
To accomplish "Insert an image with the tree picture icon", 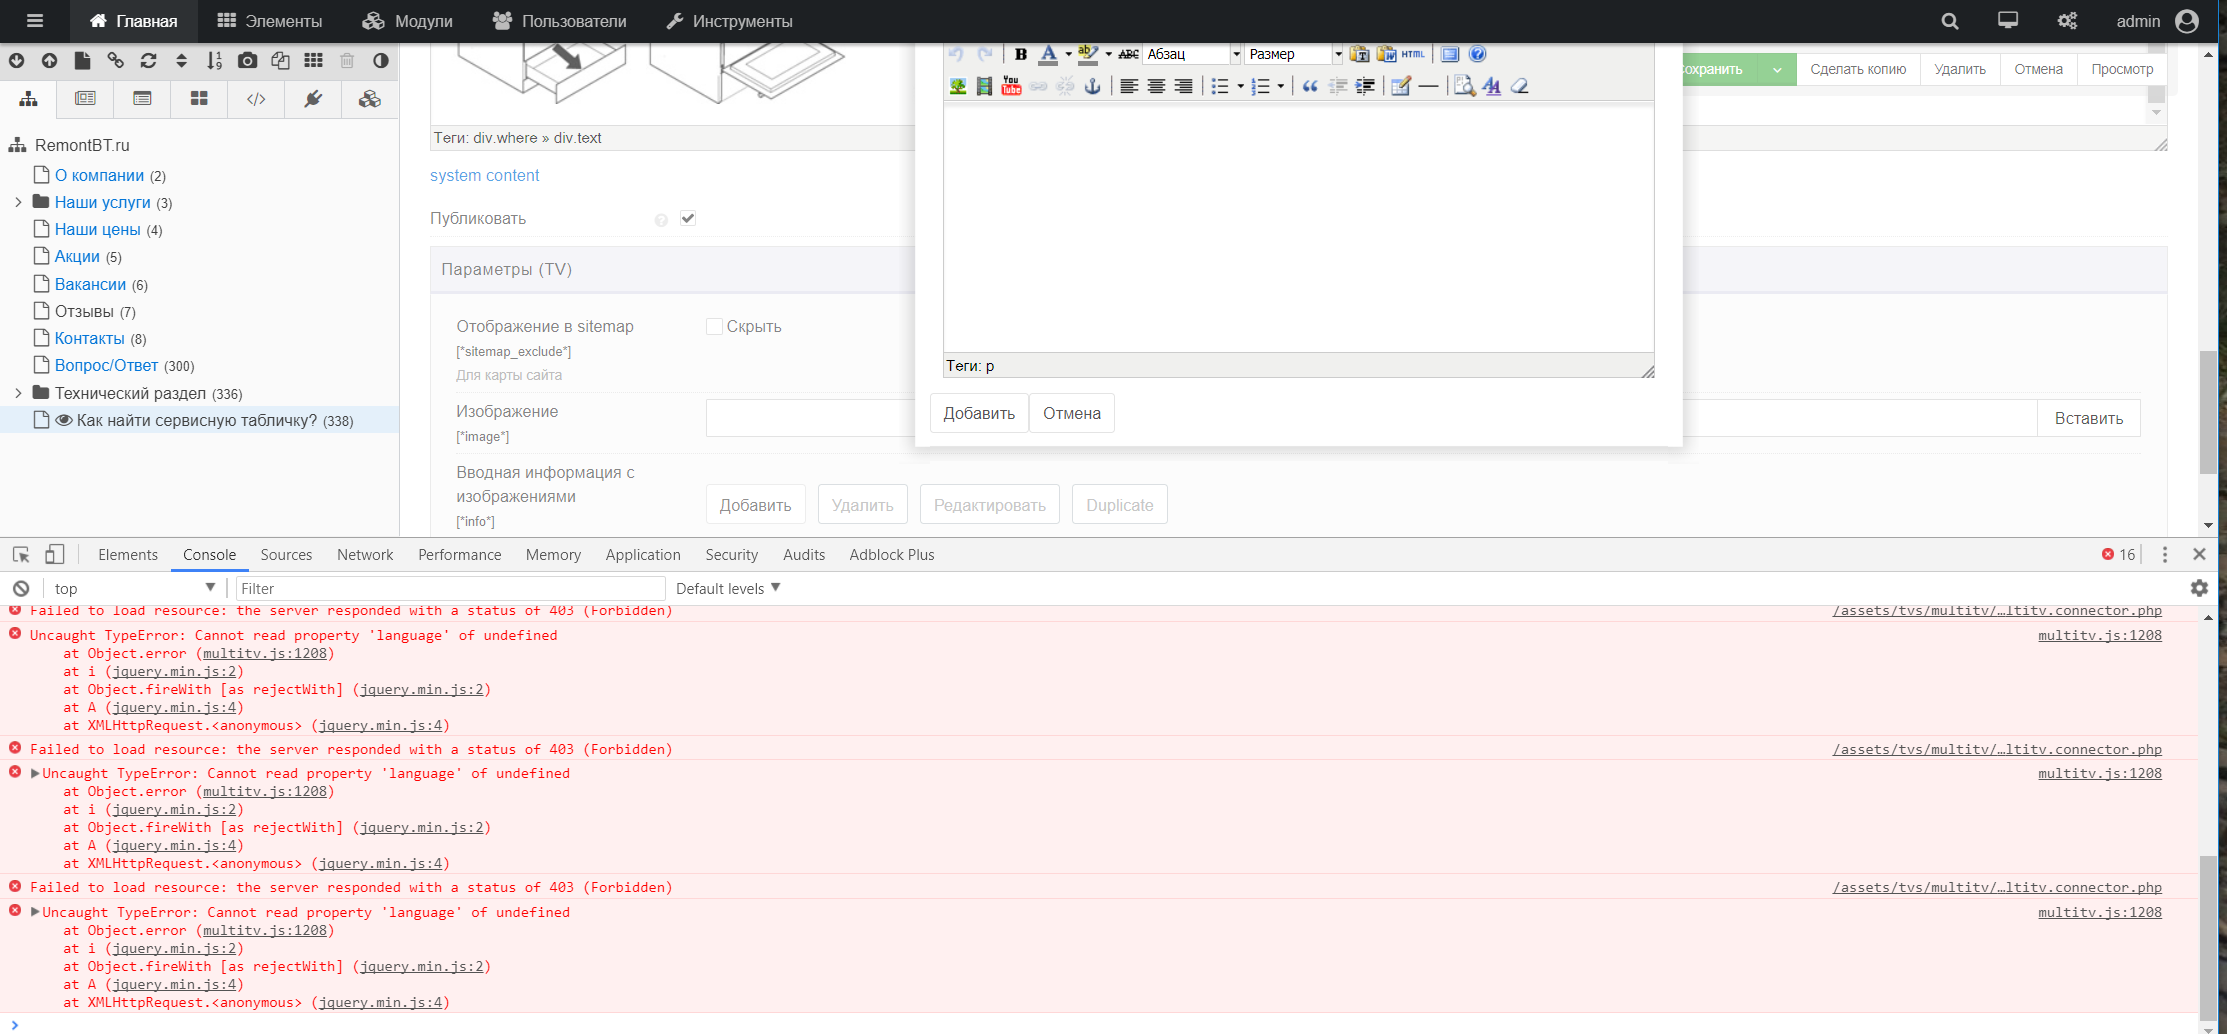I will (x=958, y=86).
